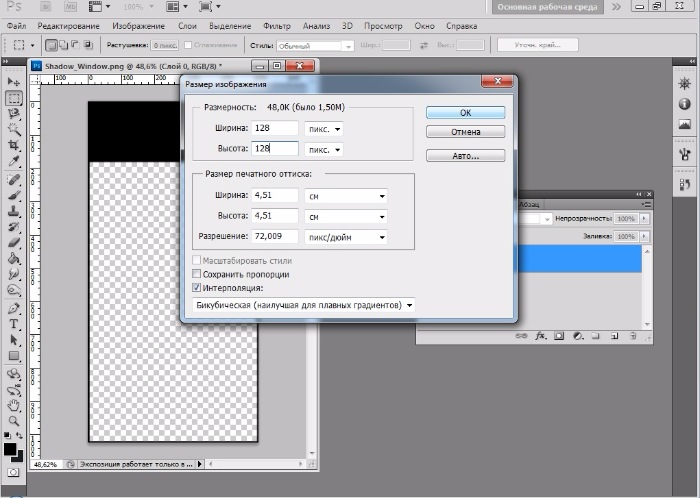The image size is (700, 498).
Task: Uncheck the Интерполяция checkbox
Action: point(195,288)
